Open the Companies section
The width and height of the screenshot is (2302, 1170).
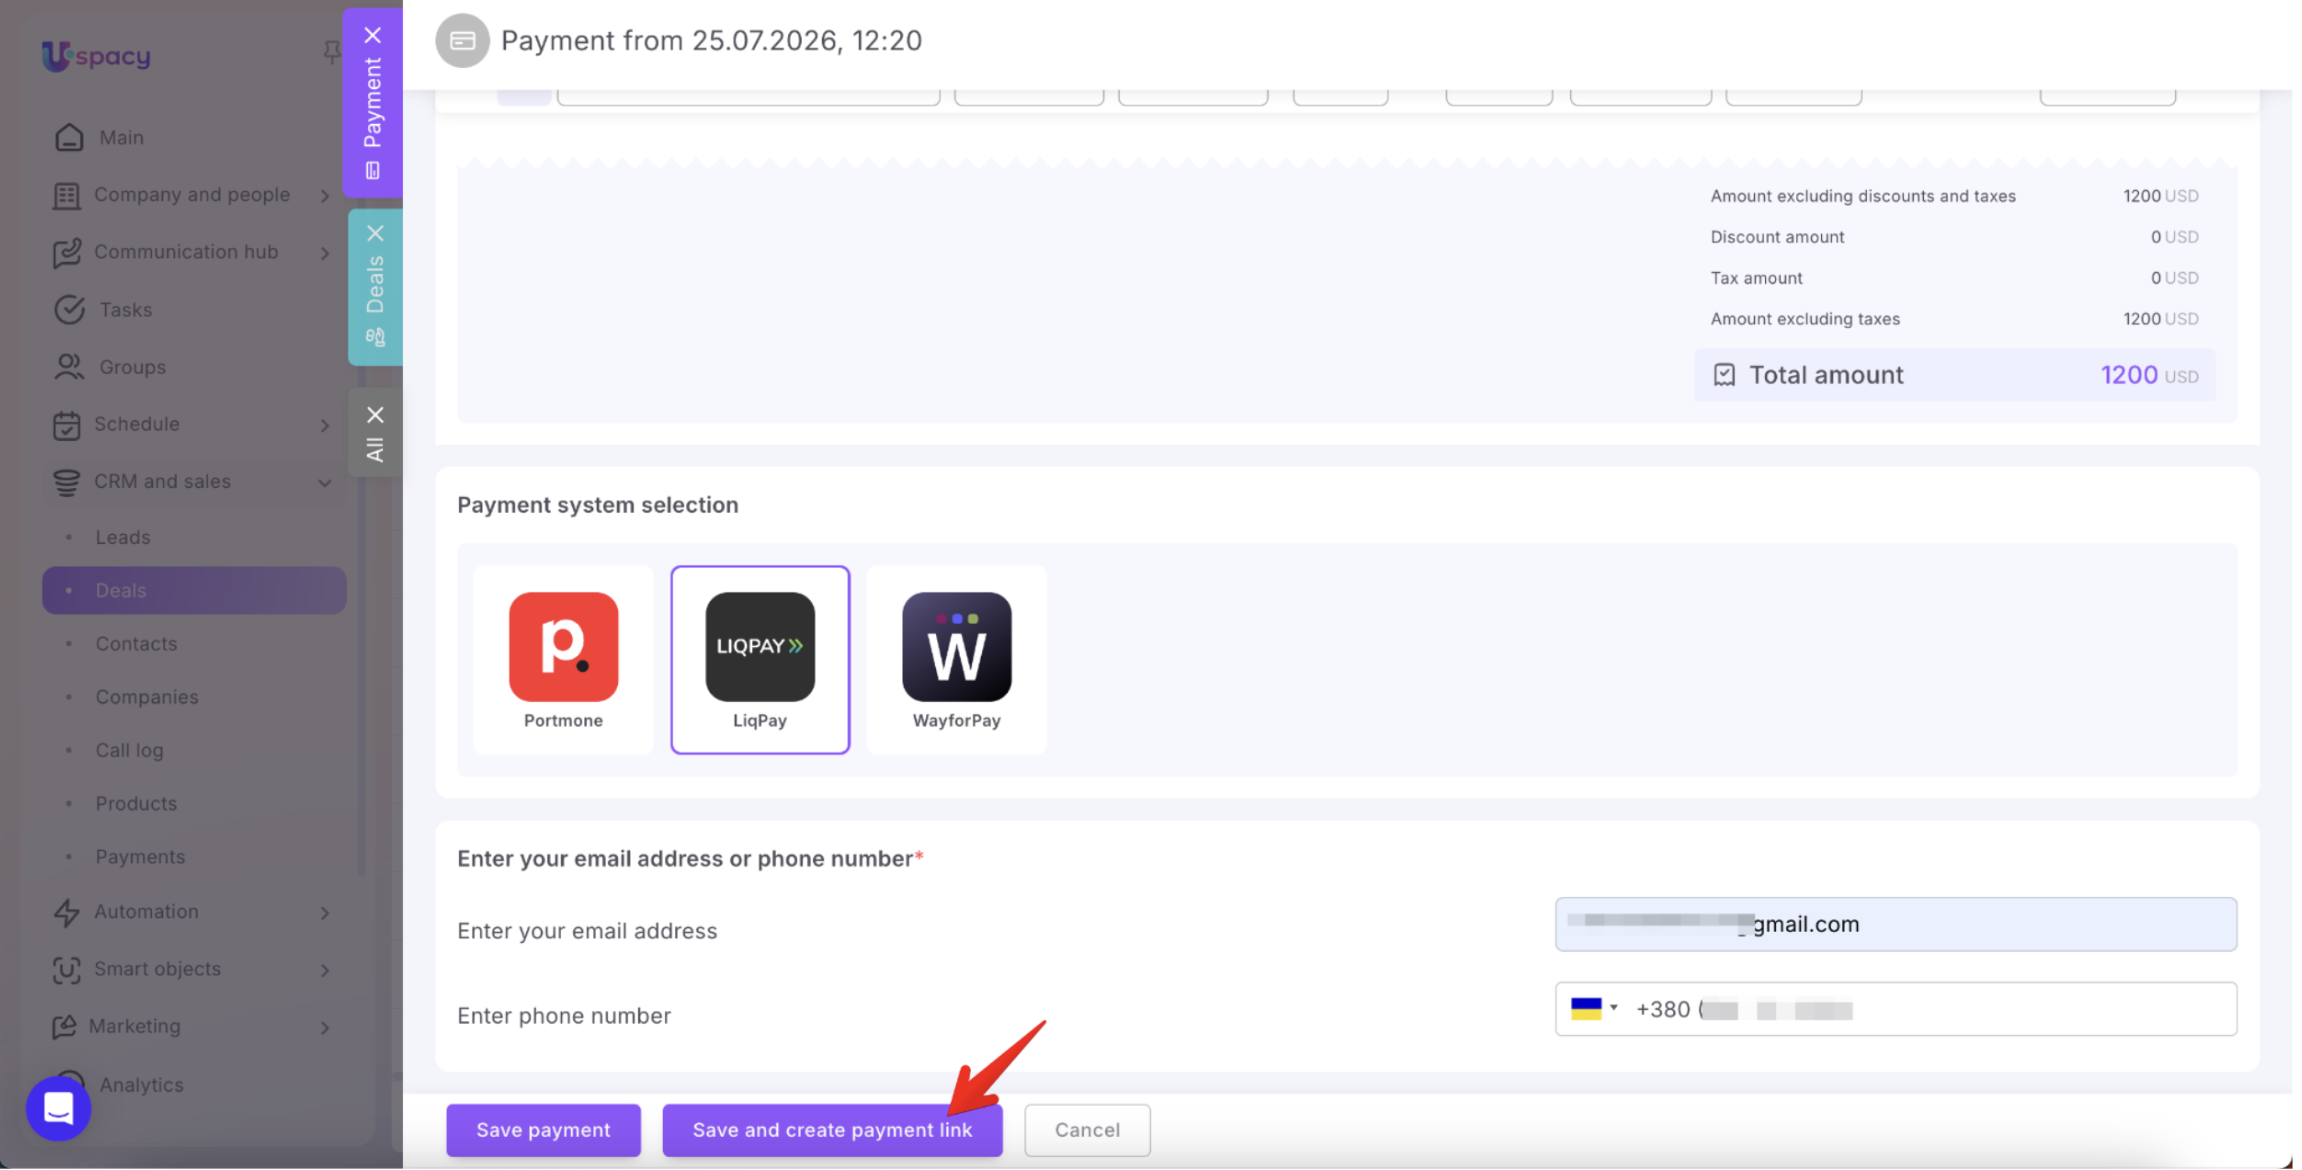pos(147,697)
